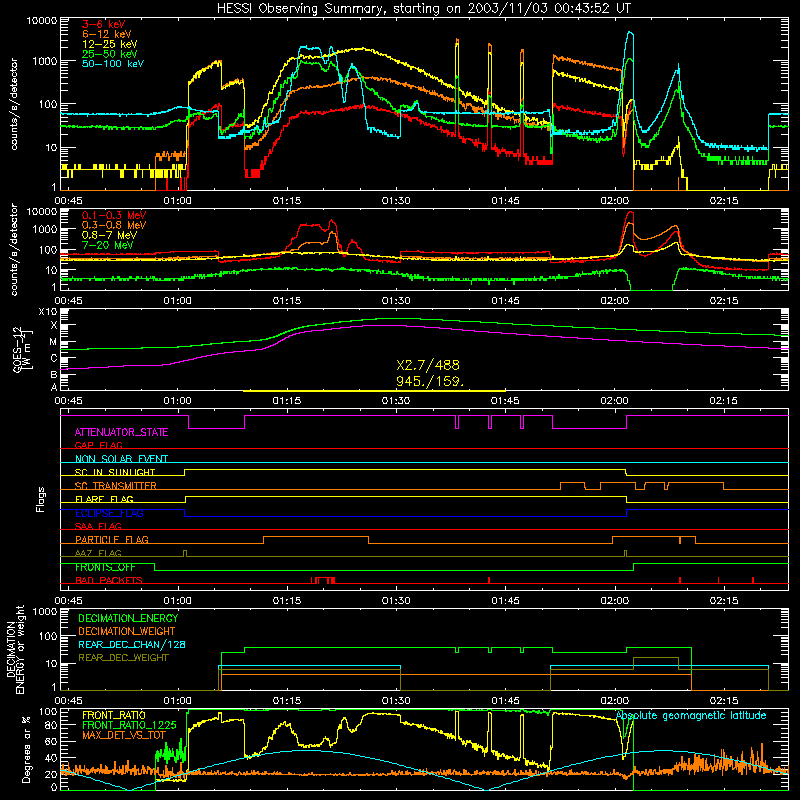Image resolution: width=800 pixels, height=800 pixels.
Task: Select the SC_IN_SUNLIGHT flag label
Action: click(115, 472)
